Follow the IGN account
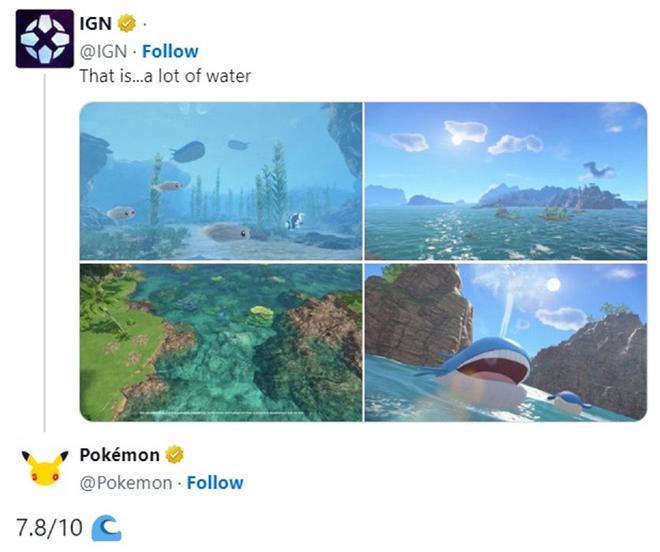This screenshot has width=660, height=552. [x=170, y=51]
